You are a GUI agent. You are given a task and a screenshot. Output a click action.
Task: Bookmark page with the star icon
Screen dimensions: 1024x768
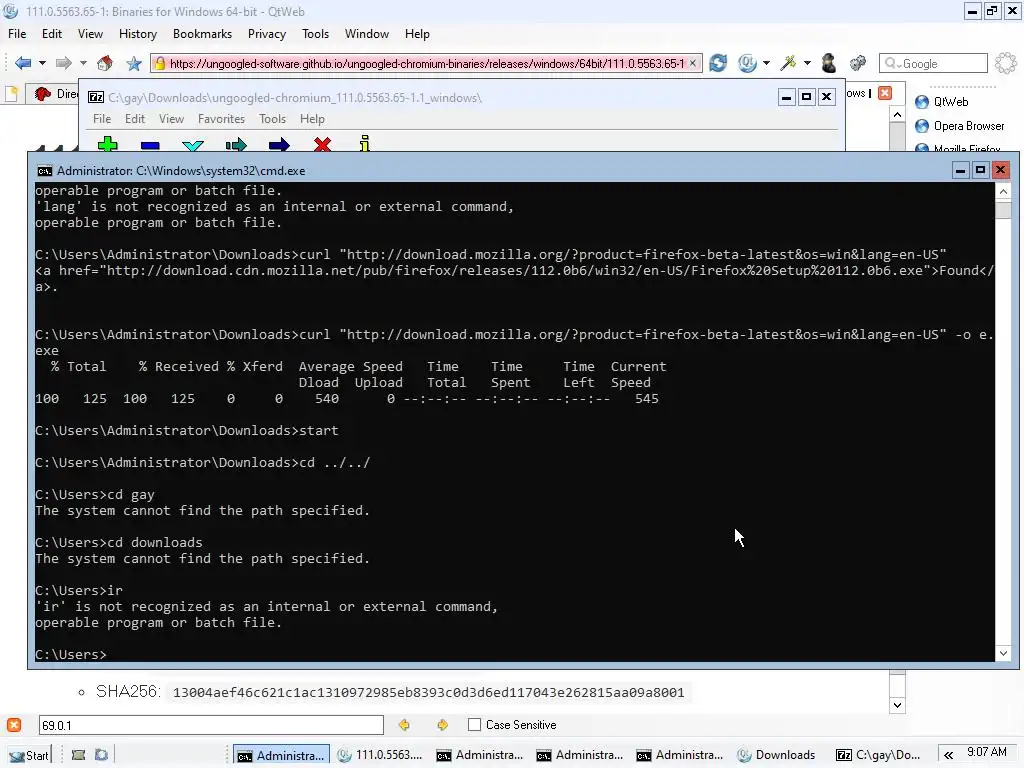[x=134, y=63]
